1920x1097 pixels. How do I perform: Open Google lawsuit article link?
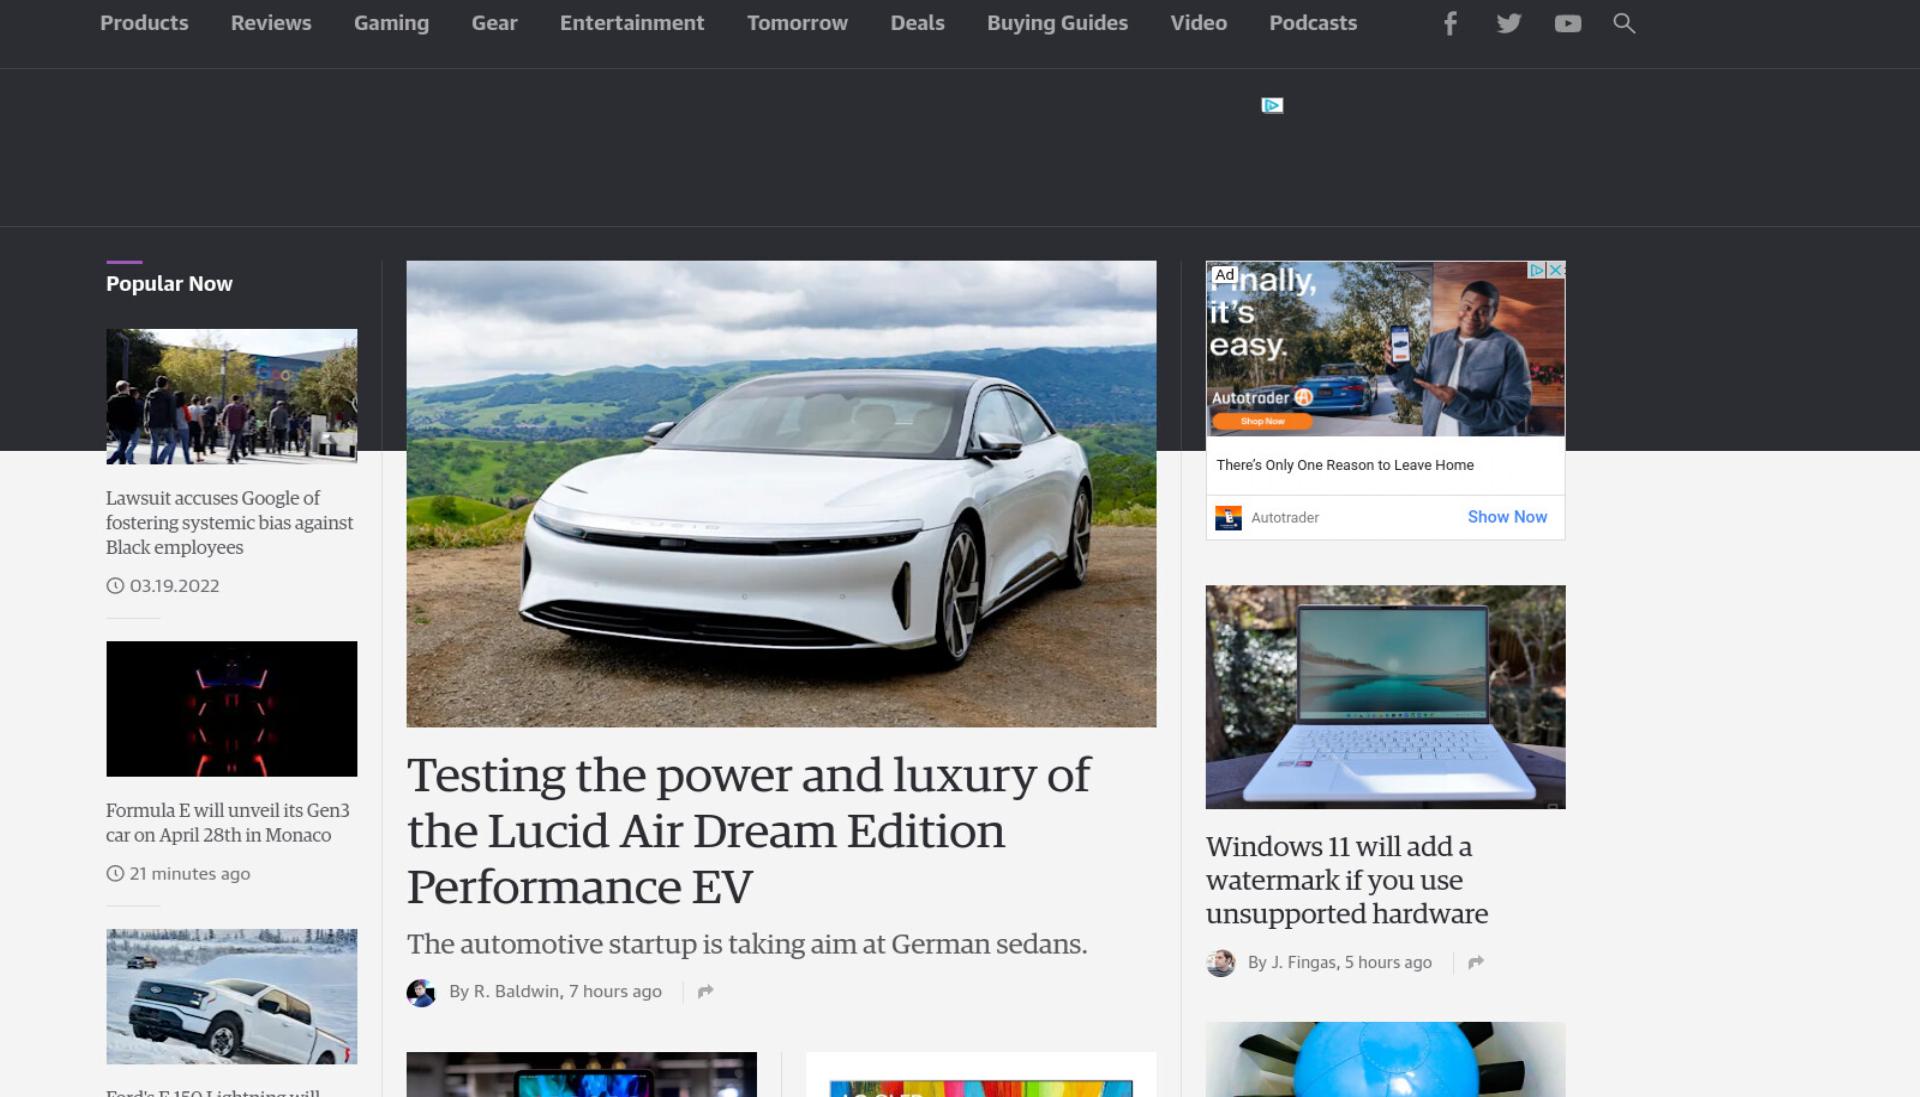[x=230, y=522]
